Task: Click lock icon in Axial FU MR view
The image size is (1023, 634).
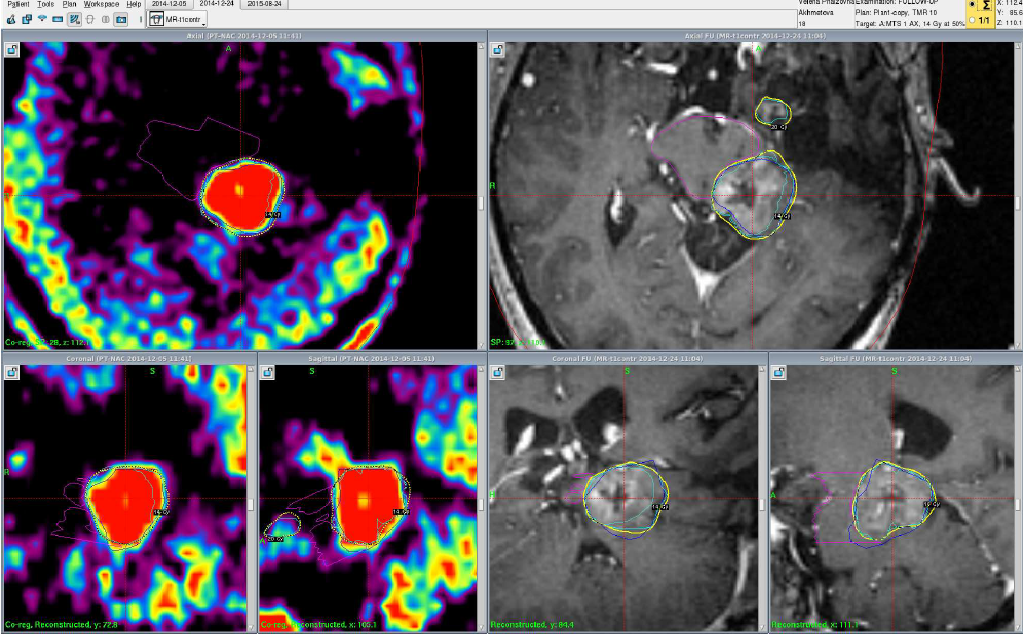Action: [498, 50]
